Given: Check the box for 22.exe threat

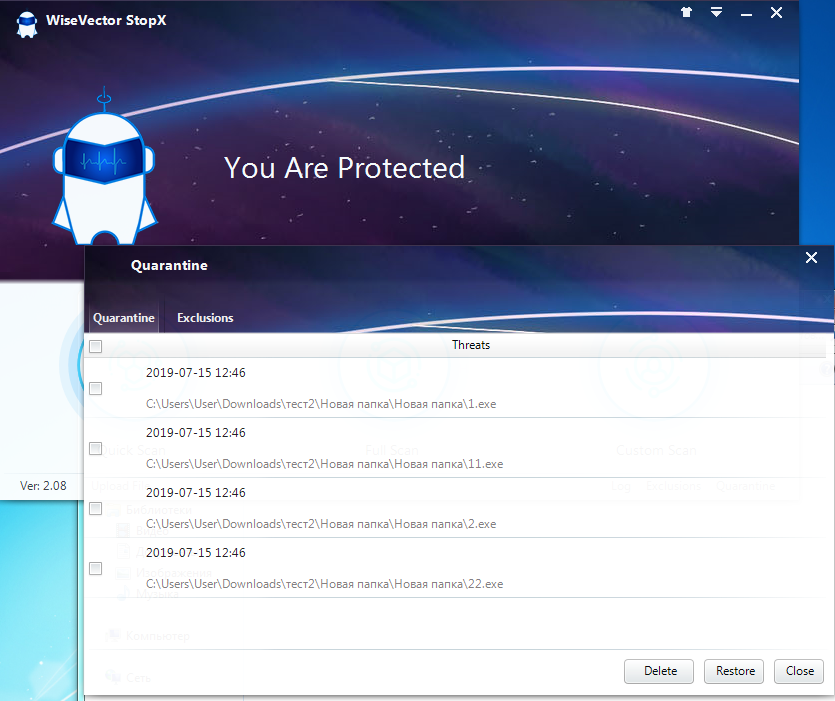Looking at the screenshot, I should pyautogui.click(x=96, y=568).
